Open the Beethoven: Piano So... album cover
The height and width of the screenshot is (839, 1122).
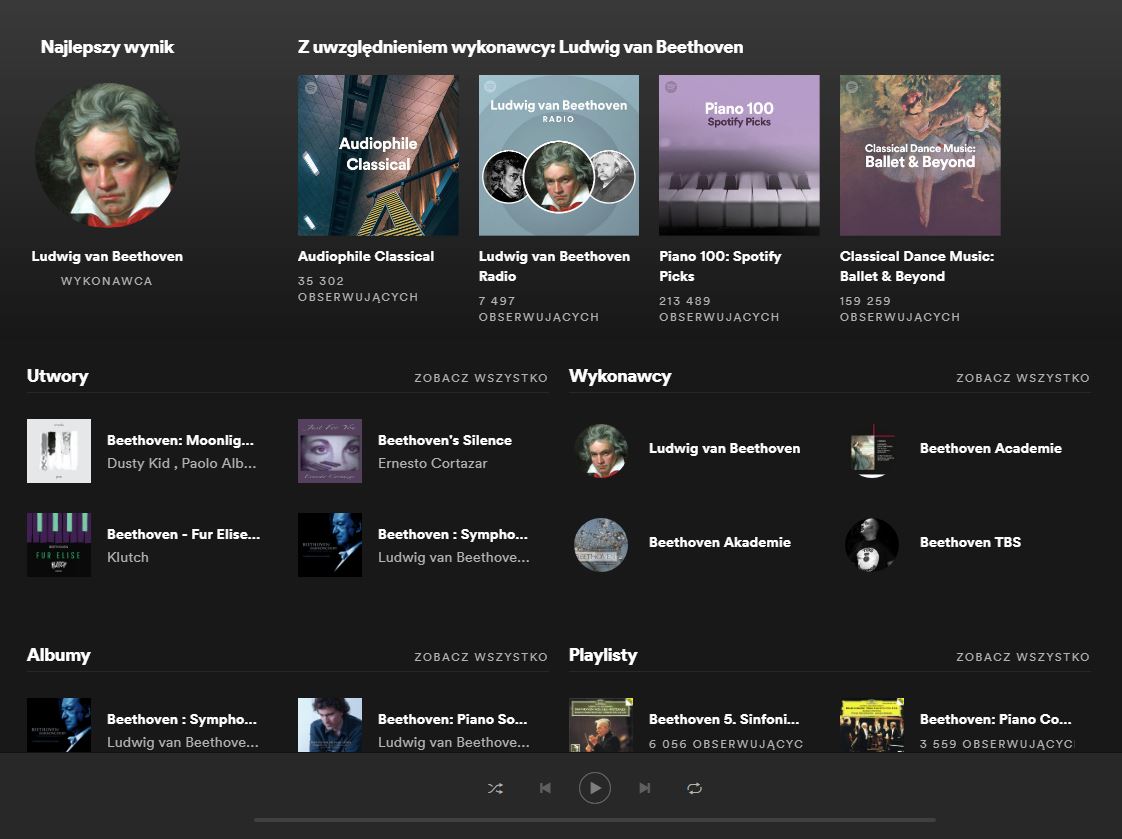tap(330, 725)
